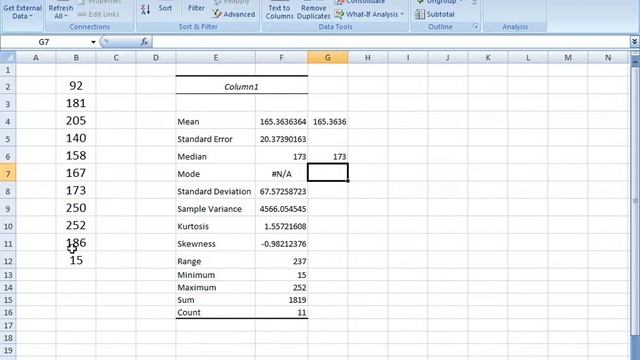Select column G header
640x360 pixels.
(x=328, y=58)
